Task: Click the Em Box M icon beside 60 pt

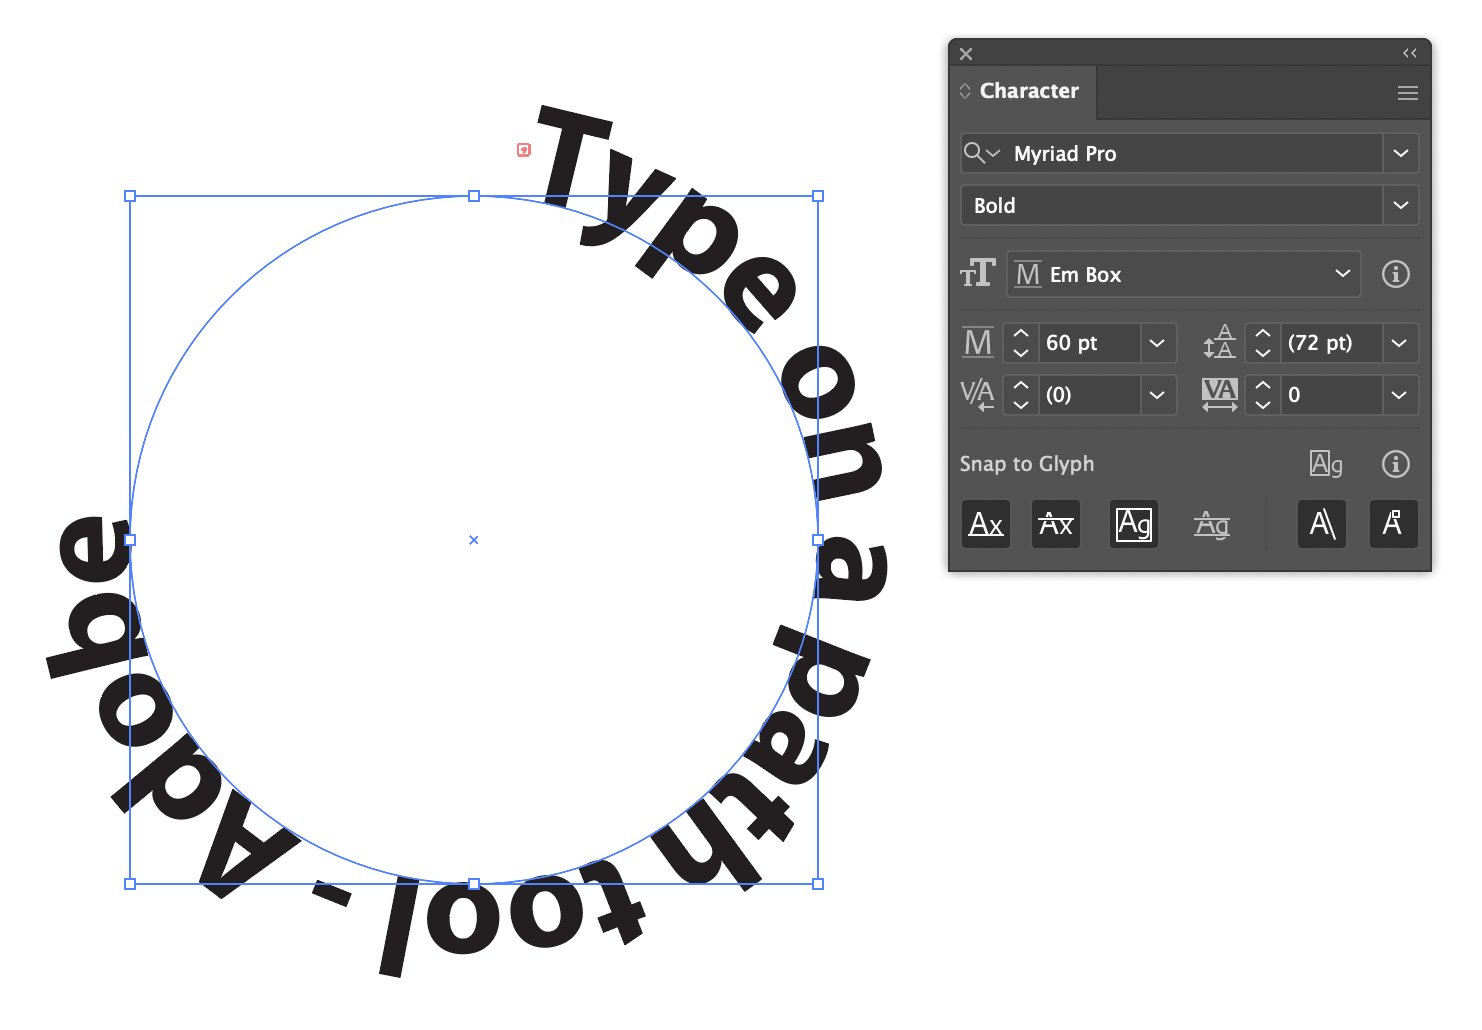Action: 978,342
